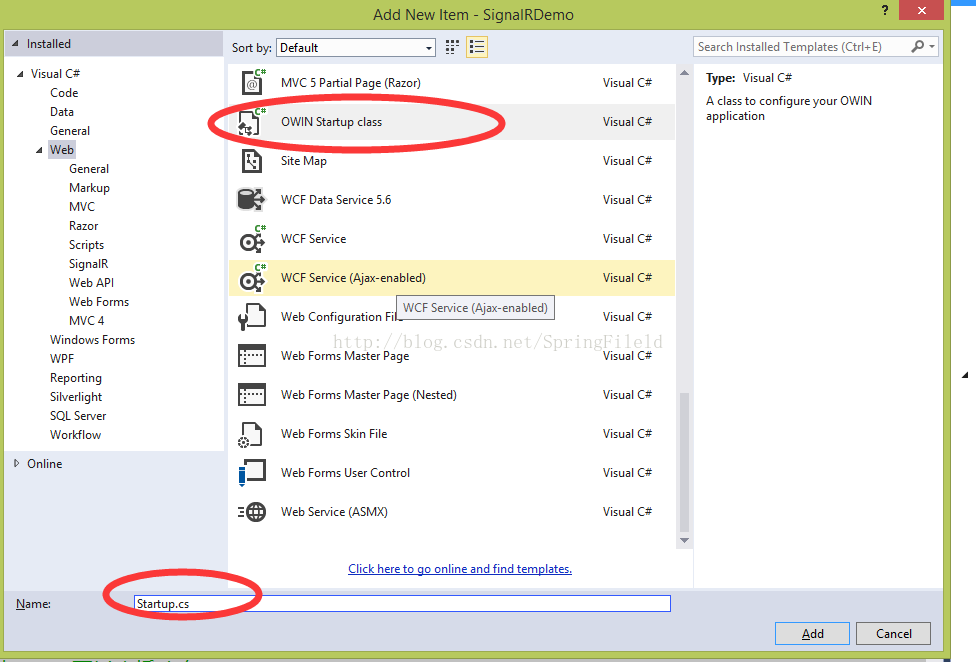
Task: Select General under Visual C#
Action: click(x=70, y=131)
